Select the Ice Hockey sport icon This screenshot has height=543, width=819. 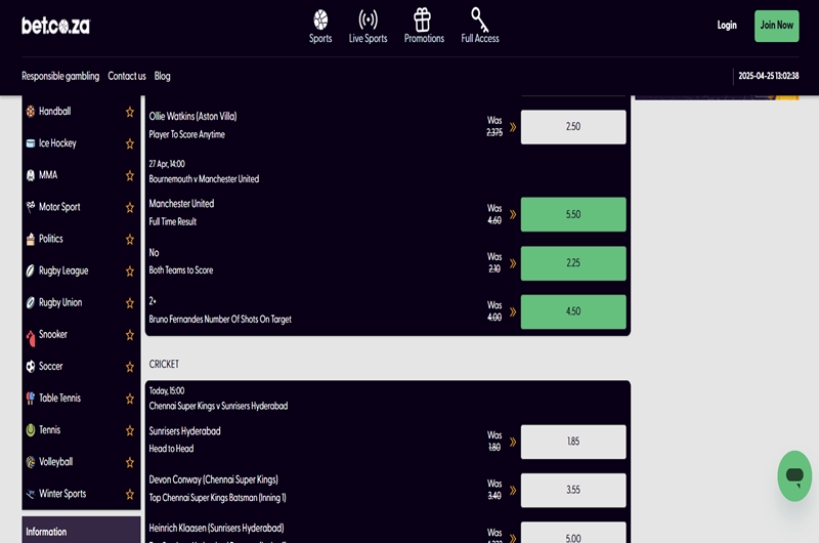(30, 143)
